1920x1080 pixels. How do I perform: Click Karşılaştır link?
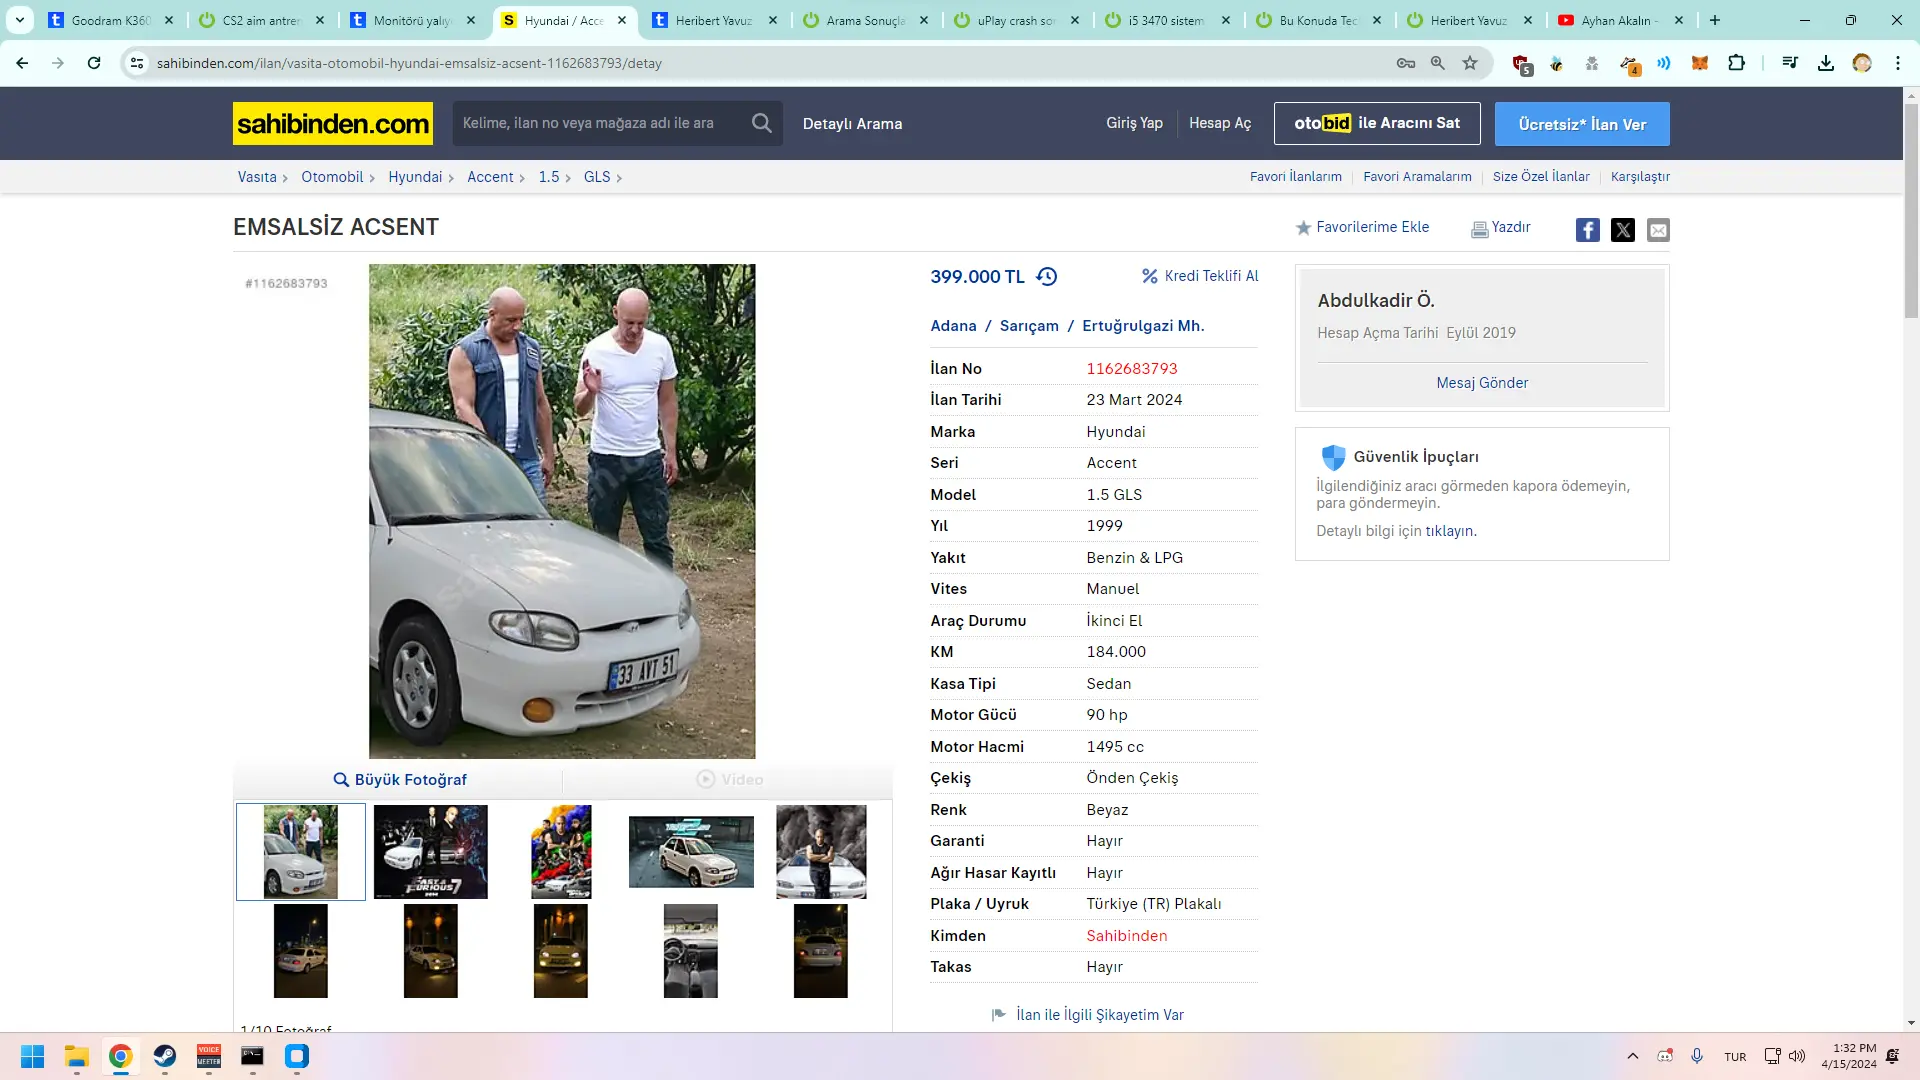point(1640,177)
